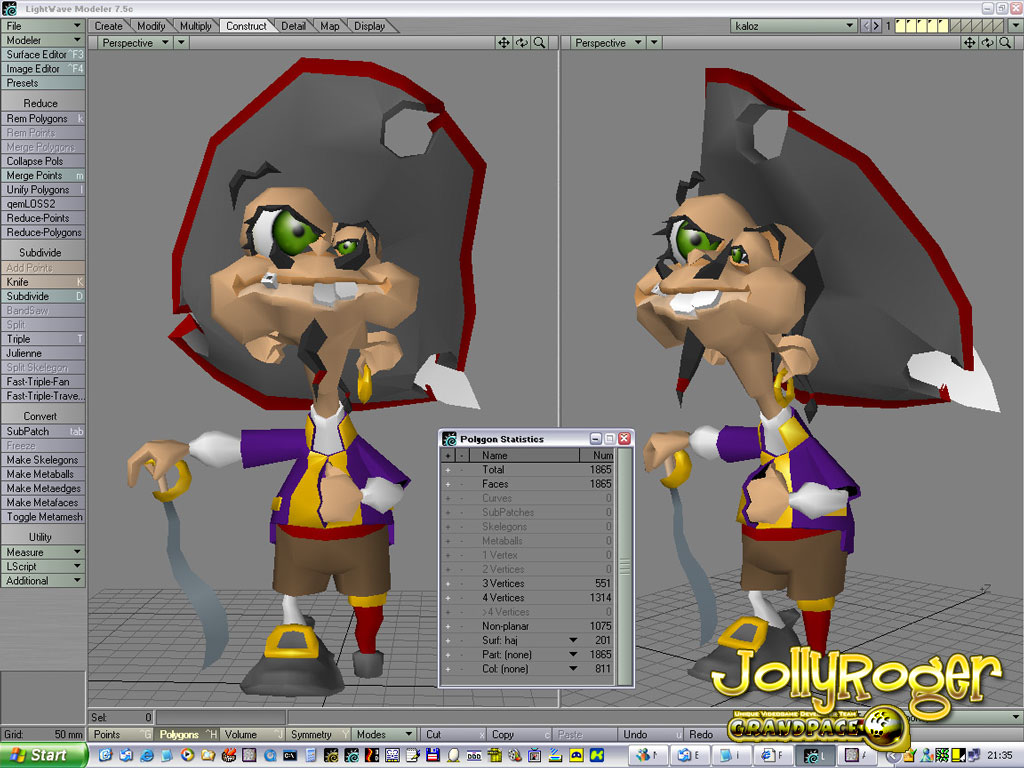The image size is (1024, 768).
Task: Click the layer options dropdown at top right
Action: click(x=1016, y=26)
